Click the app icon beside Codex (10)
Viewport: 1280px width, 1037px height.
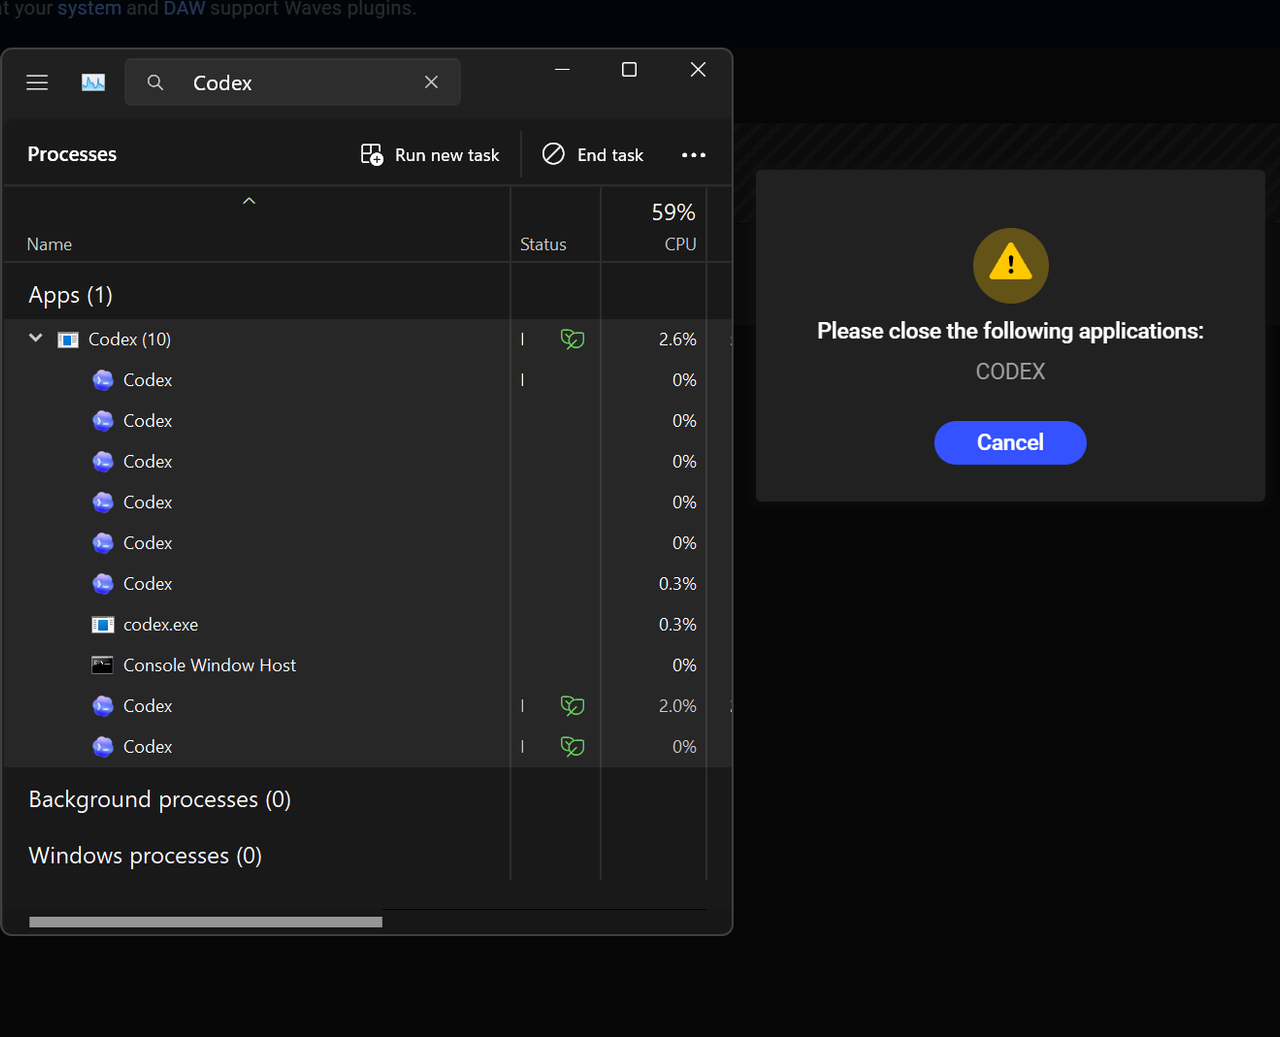68,340
